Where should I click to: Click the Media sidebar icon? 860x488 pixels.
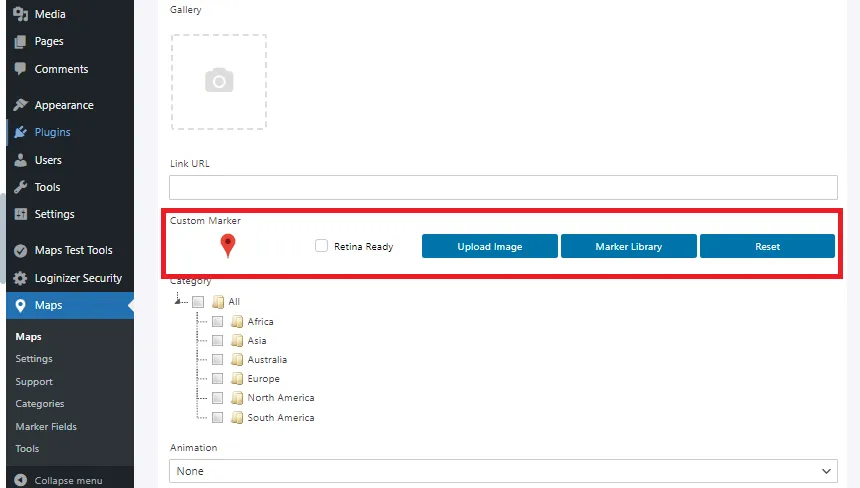coord(20,14)
